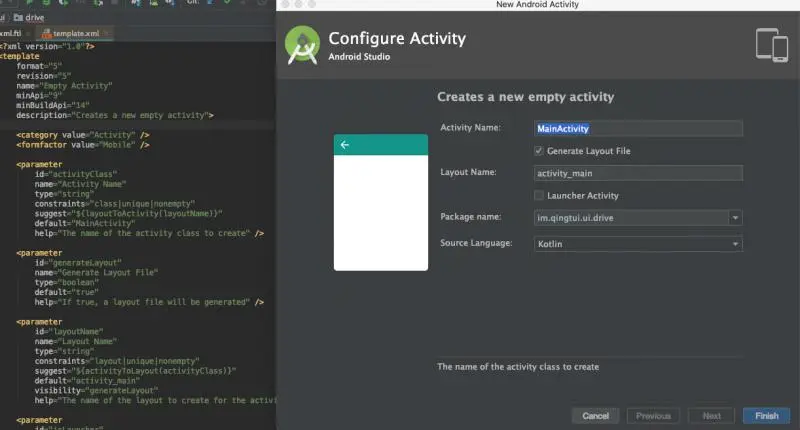The image size is (800, 430).
Task: Open the Source Language dropdown showing Kotlin
Action: click(638, 244)
